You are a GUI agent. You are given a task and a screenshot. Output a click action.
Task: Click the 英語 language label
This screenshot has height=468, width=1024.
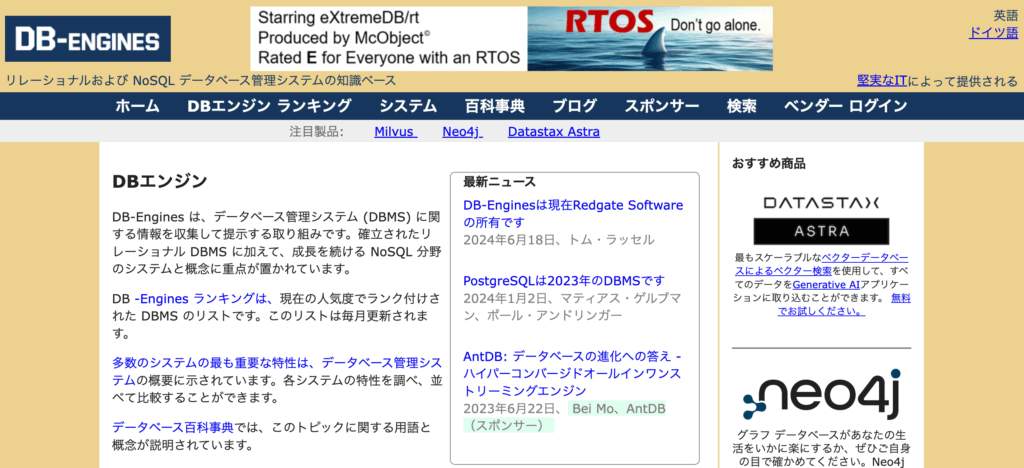click(1006, 16)
